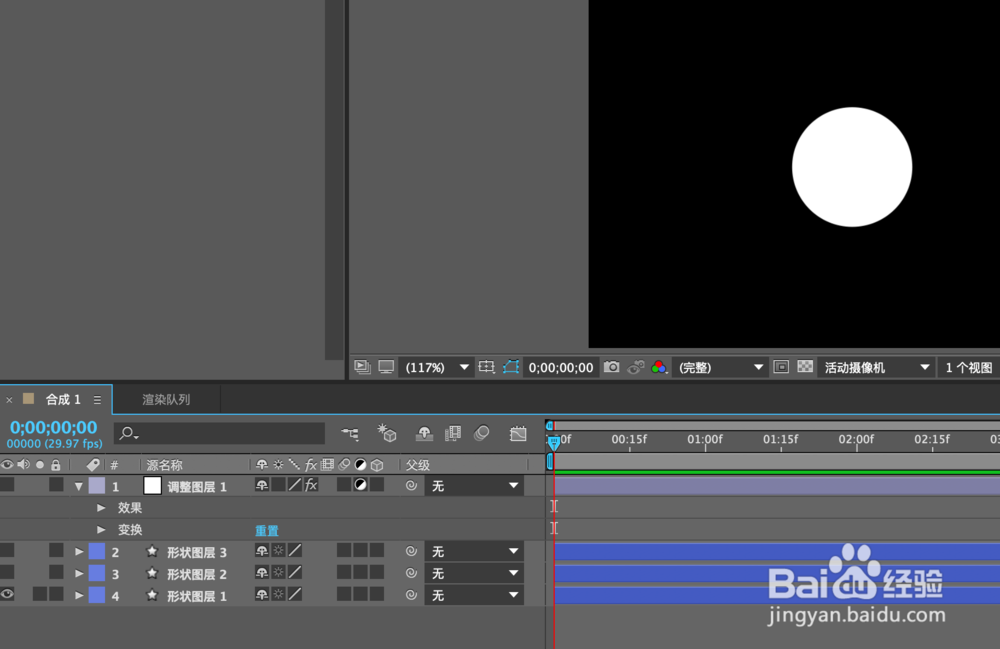This screenshot has width=1000, height=649.
Task: Expand 形状图层 3 layer properties
Action: click(79, 551)
